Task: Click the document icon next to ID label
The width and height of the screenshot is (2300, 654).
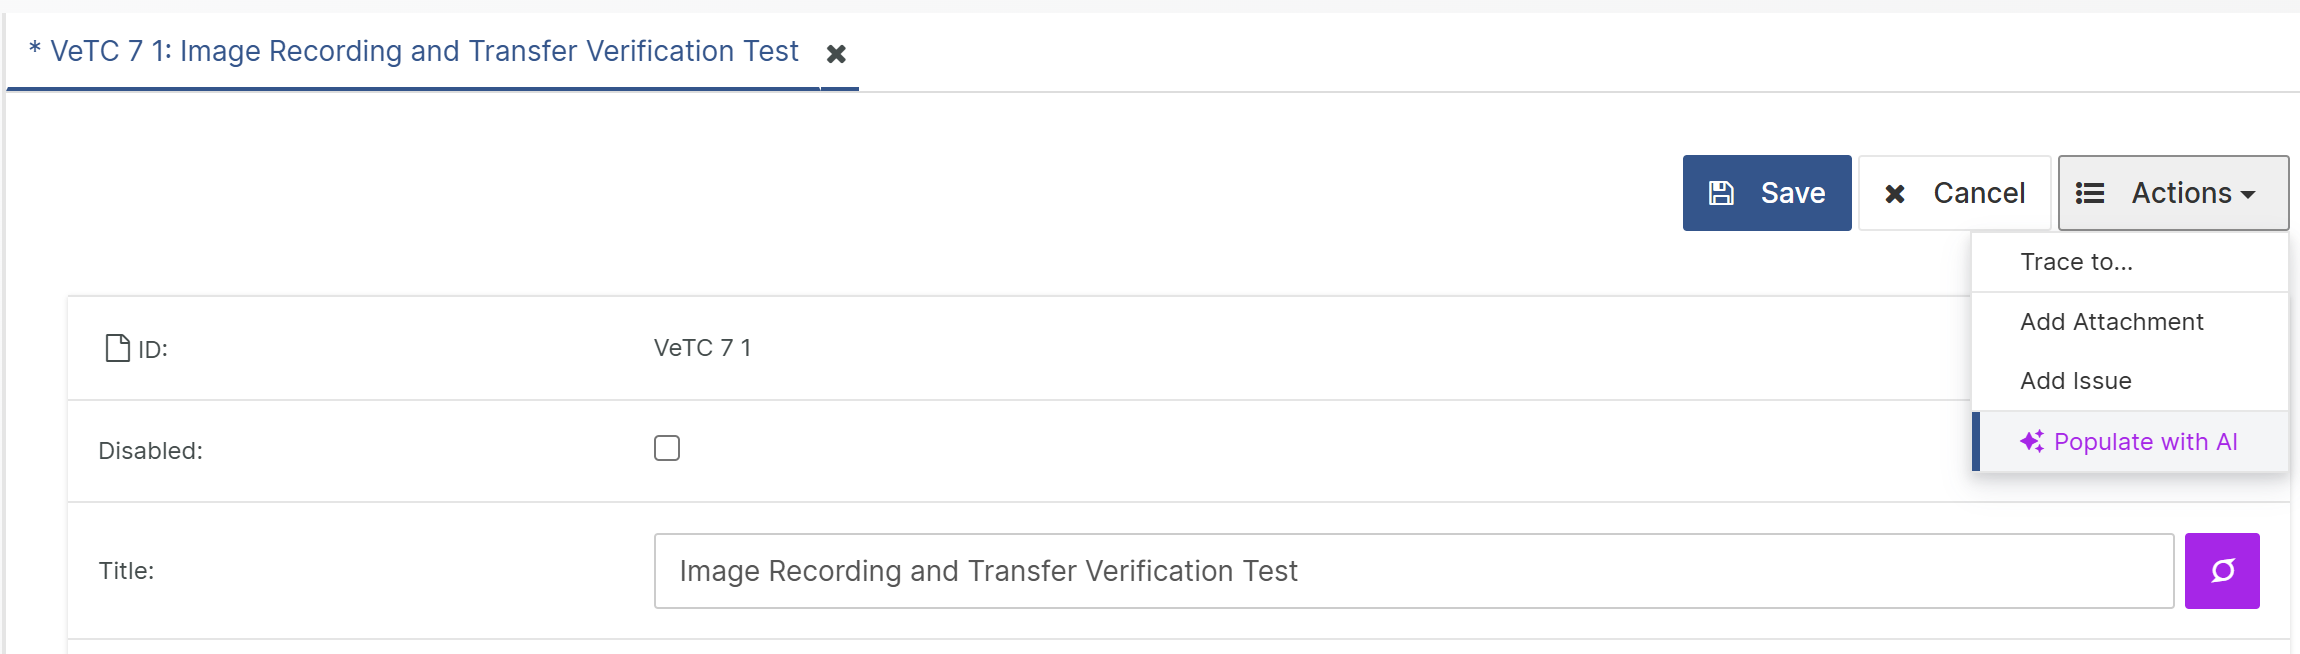Action: [x=118, y=348]
